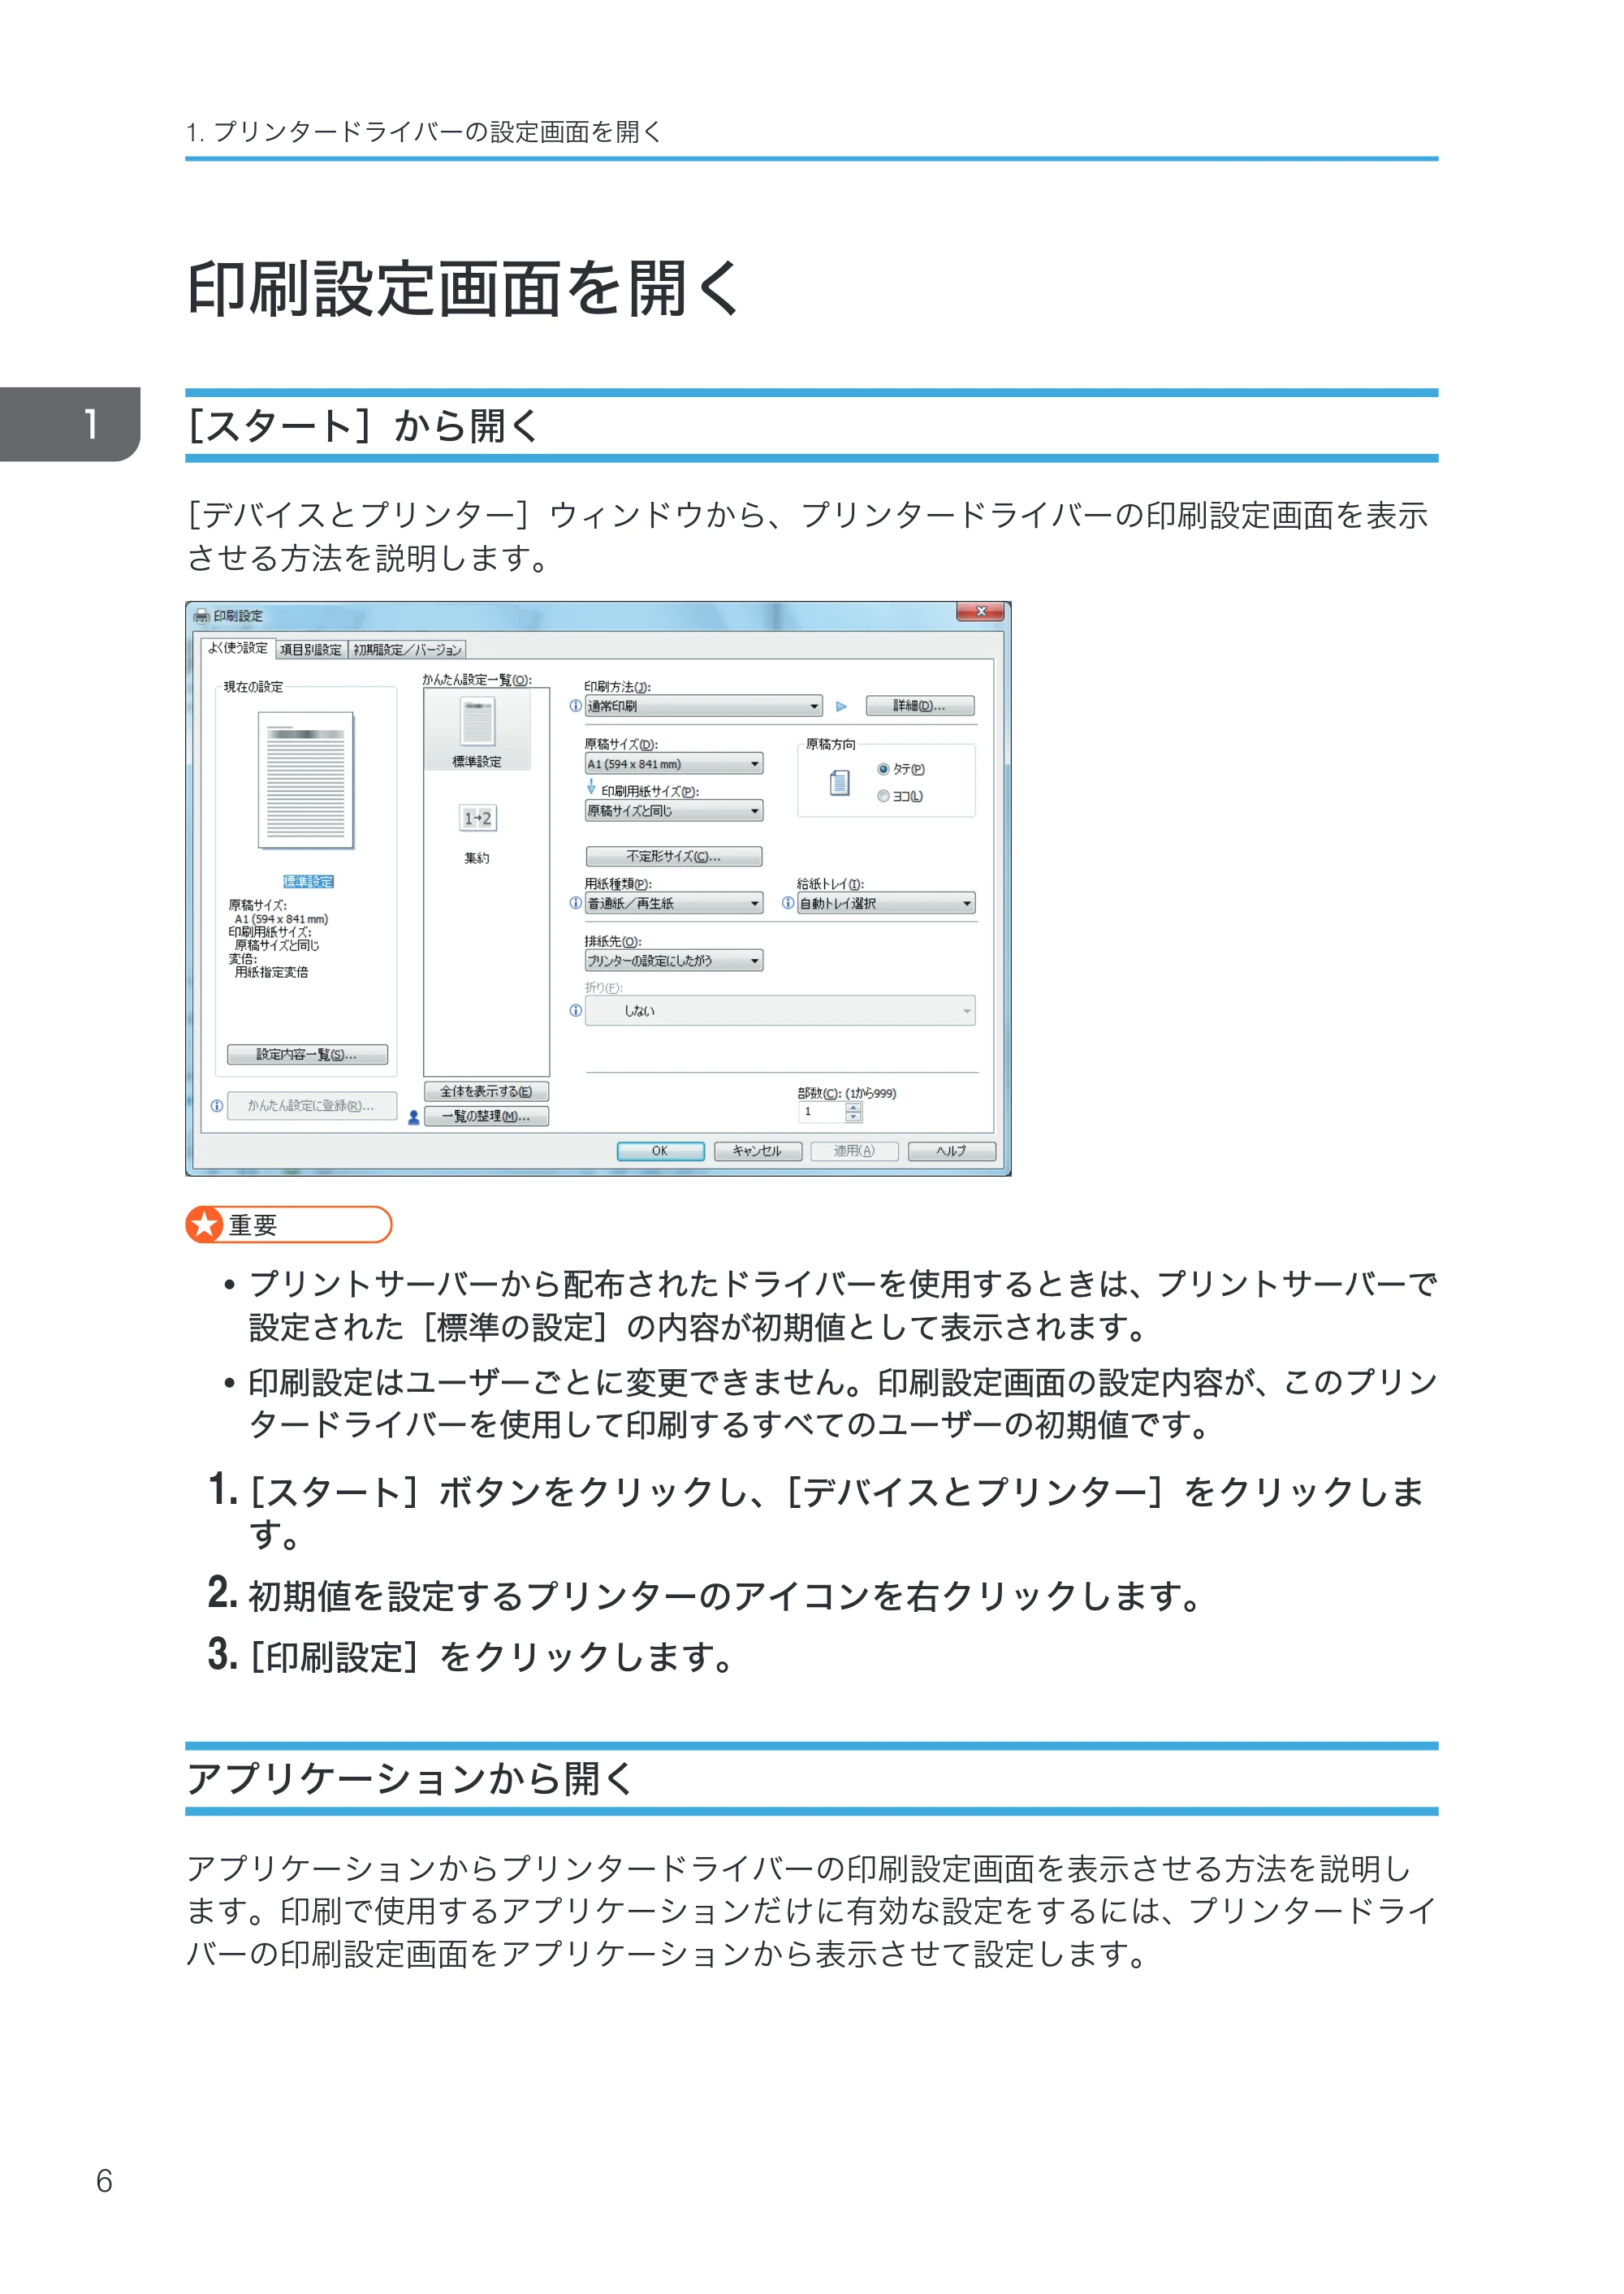
Task: Click highlighted 標準設定 label under preview
Action: (x=308, y=881)
